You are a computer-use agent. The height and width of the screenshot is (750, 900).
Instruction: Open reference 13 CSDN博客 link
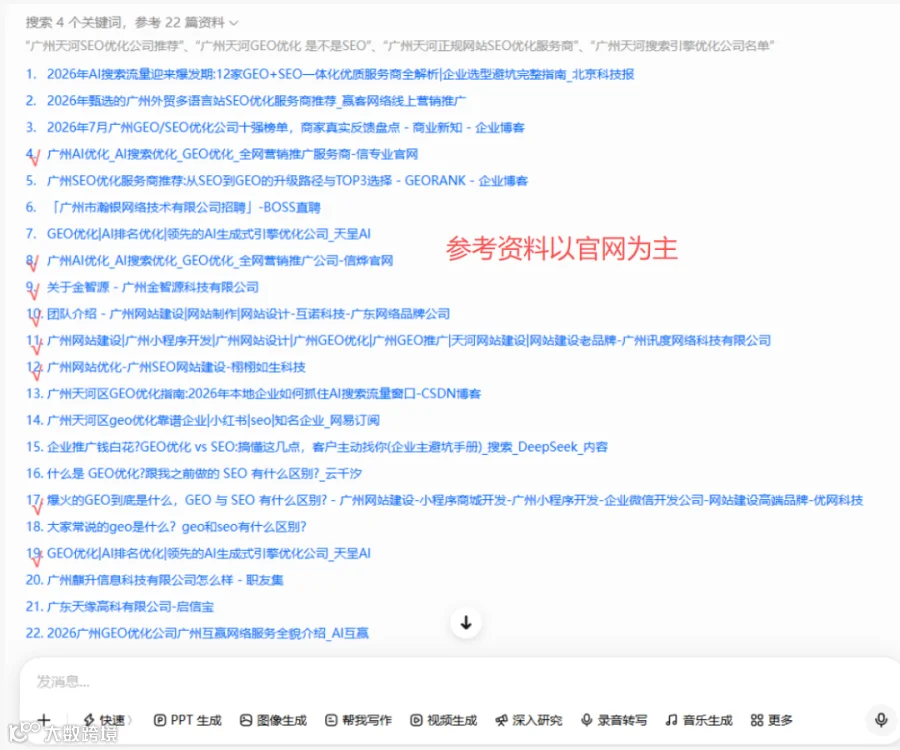pos(264,394)
